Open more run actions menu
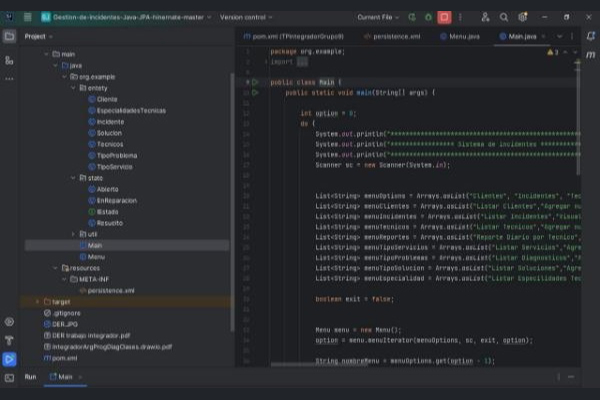Image resolution: width=600 pixels, height=400 pixels. pyautogui.click(x=460, y=17)
